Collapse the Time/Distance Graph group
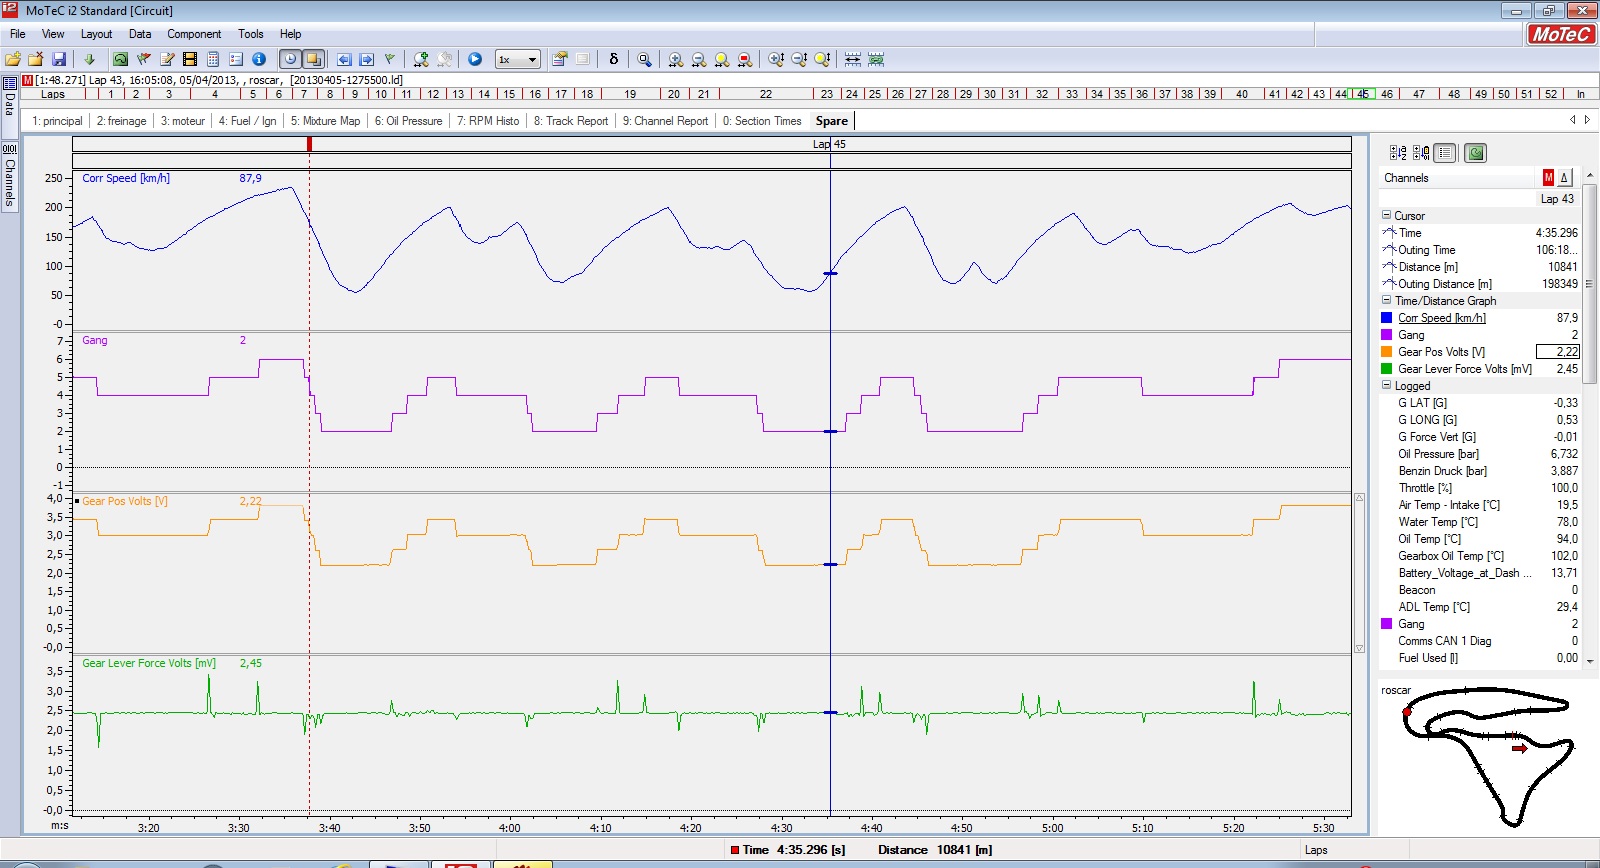Screen dimensions: 1600x868 pyautogui.click(x=1386, y=300)
